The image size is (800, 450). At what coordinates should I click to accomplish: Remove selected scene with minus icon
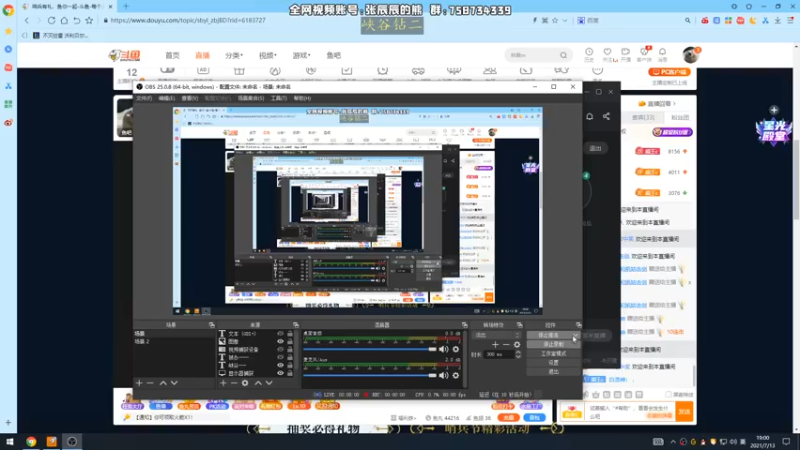150,383
